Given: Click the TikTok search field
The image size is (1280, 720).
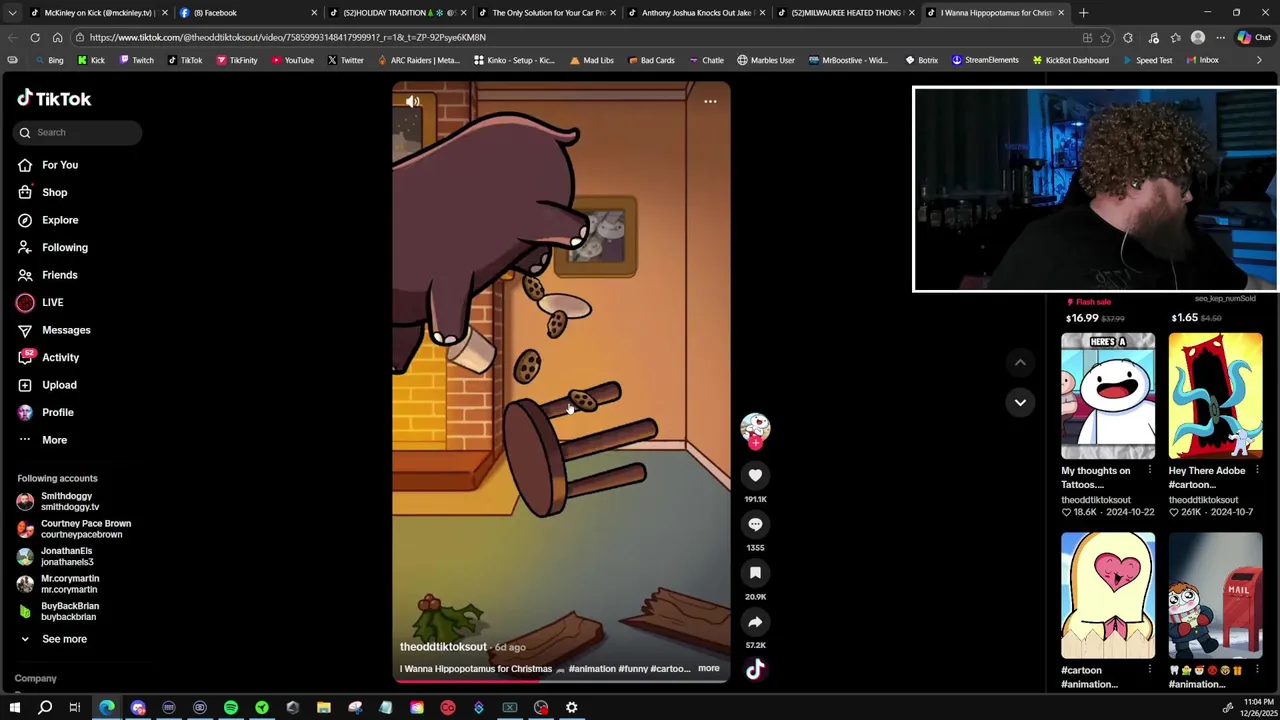Looking at the screenshot, I should point(78,132).
